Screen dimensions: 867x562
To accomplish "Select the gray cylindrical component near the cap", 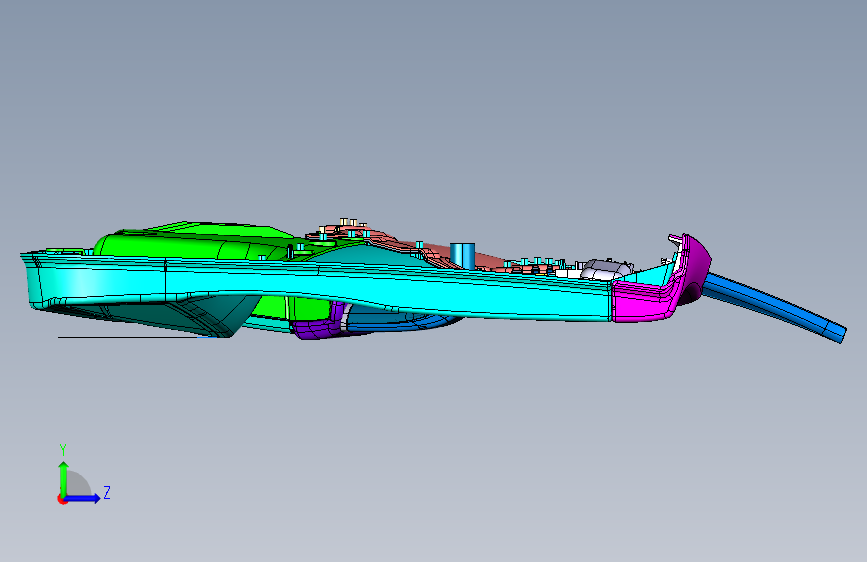I will (x=605, y=269).
